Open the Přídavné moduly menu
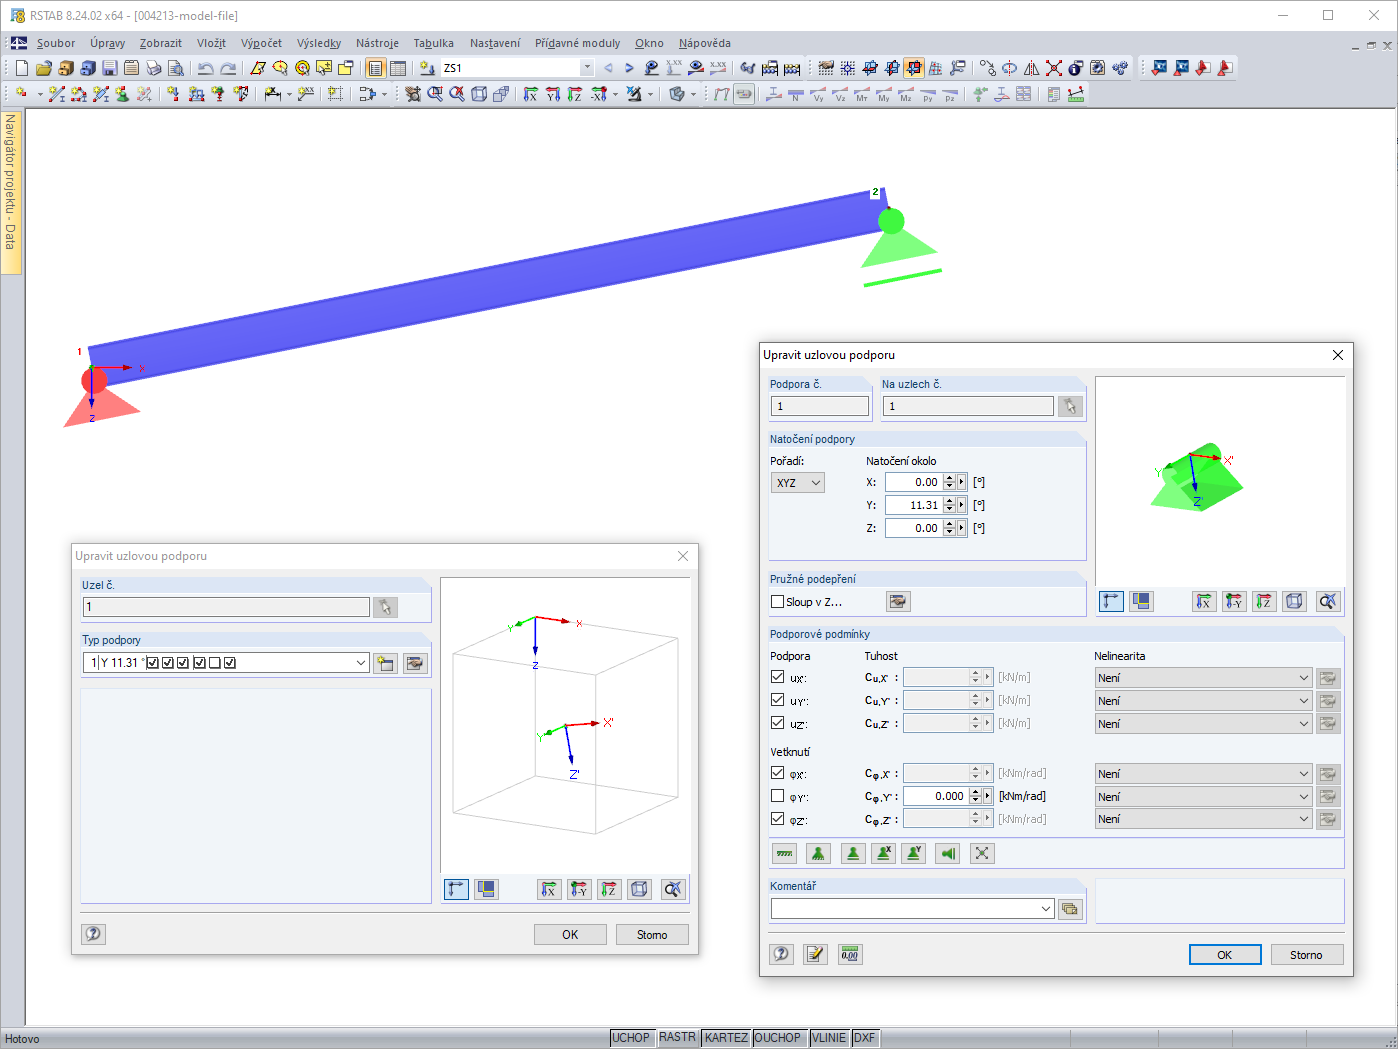 [577, 43]
